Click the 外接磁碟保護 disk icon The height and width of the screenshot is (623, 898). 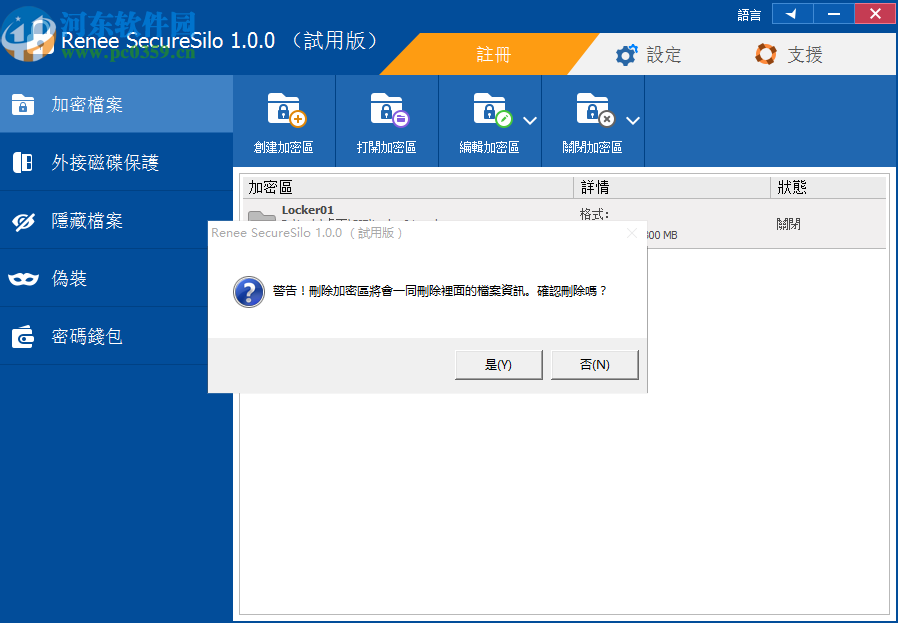click(x=23, y=163)
